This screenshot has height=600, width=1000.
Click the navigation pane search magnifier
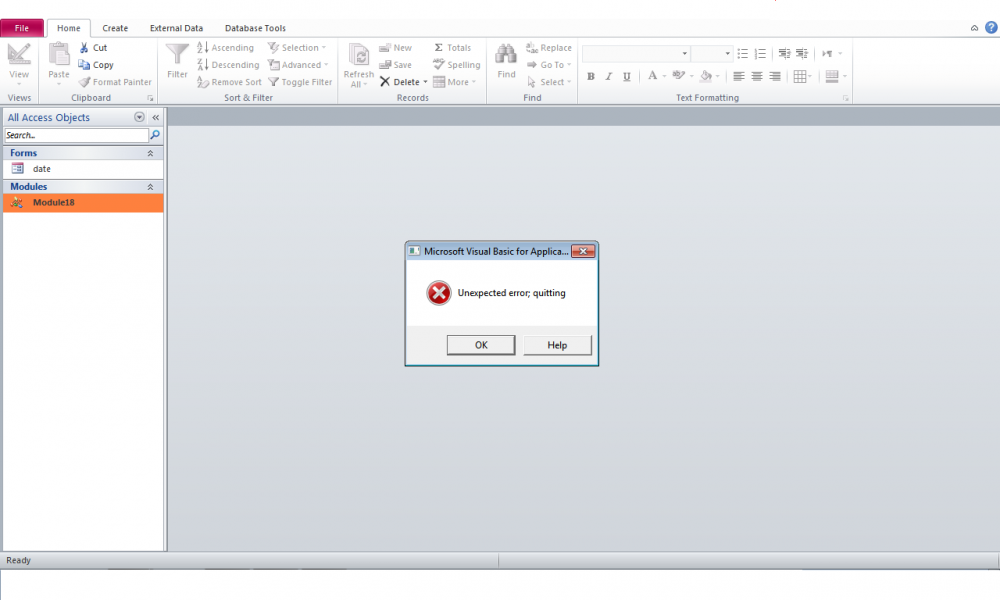pos(155,135)
